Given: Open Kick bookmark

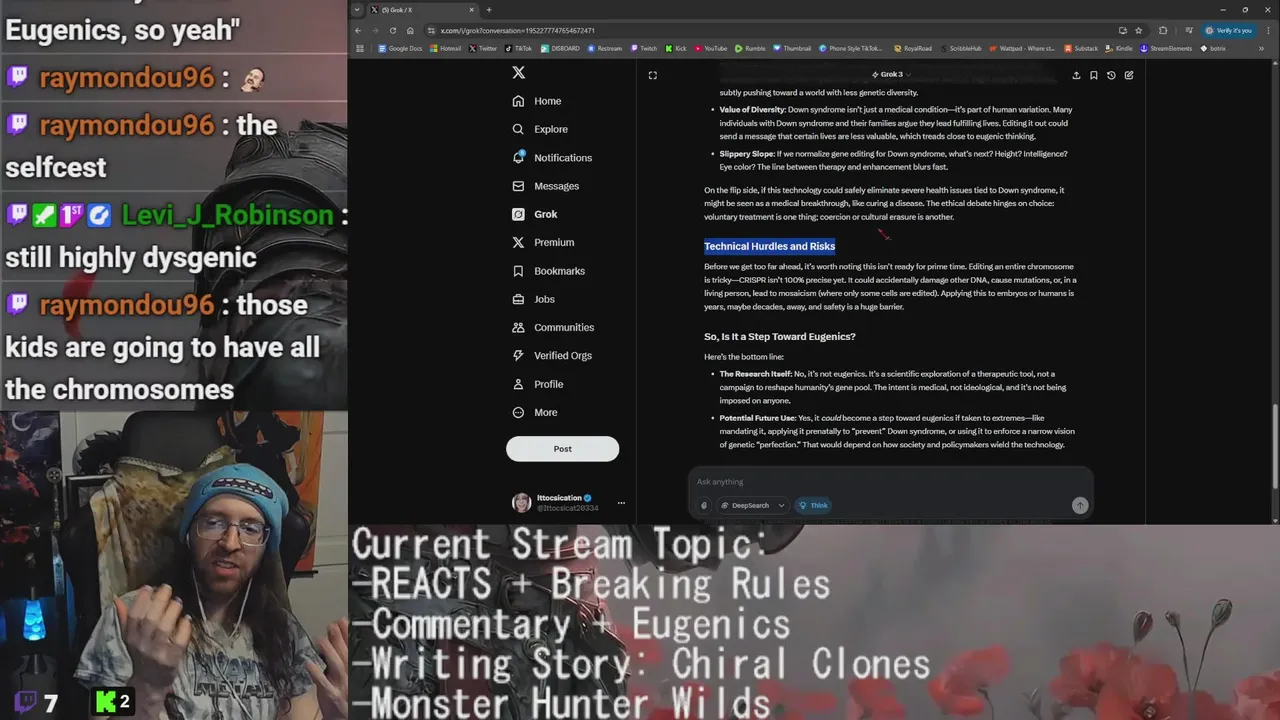Looking at the screenshot, I should pos(676,48).
